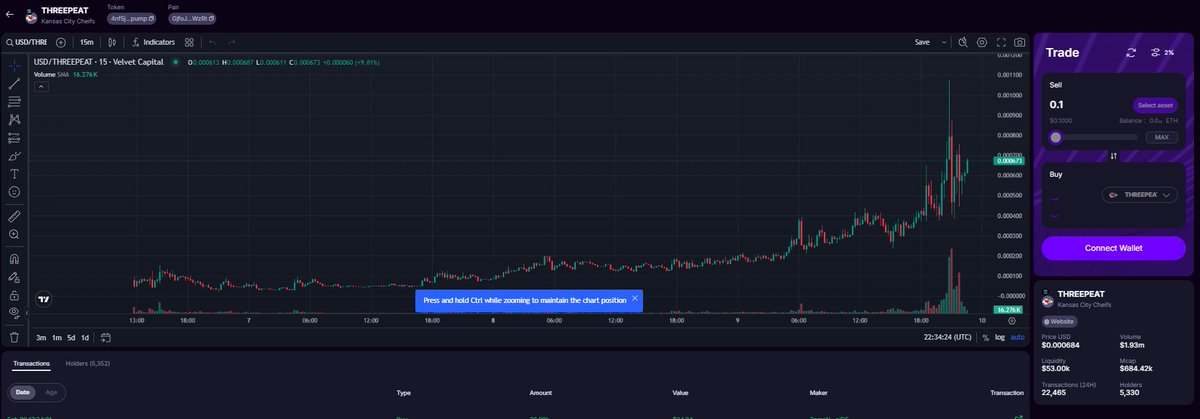Screen dimensions: 1200x419
Task: Swap sell and buy direction arrows
Action: pyautogui.click(x=1113, y=156)
